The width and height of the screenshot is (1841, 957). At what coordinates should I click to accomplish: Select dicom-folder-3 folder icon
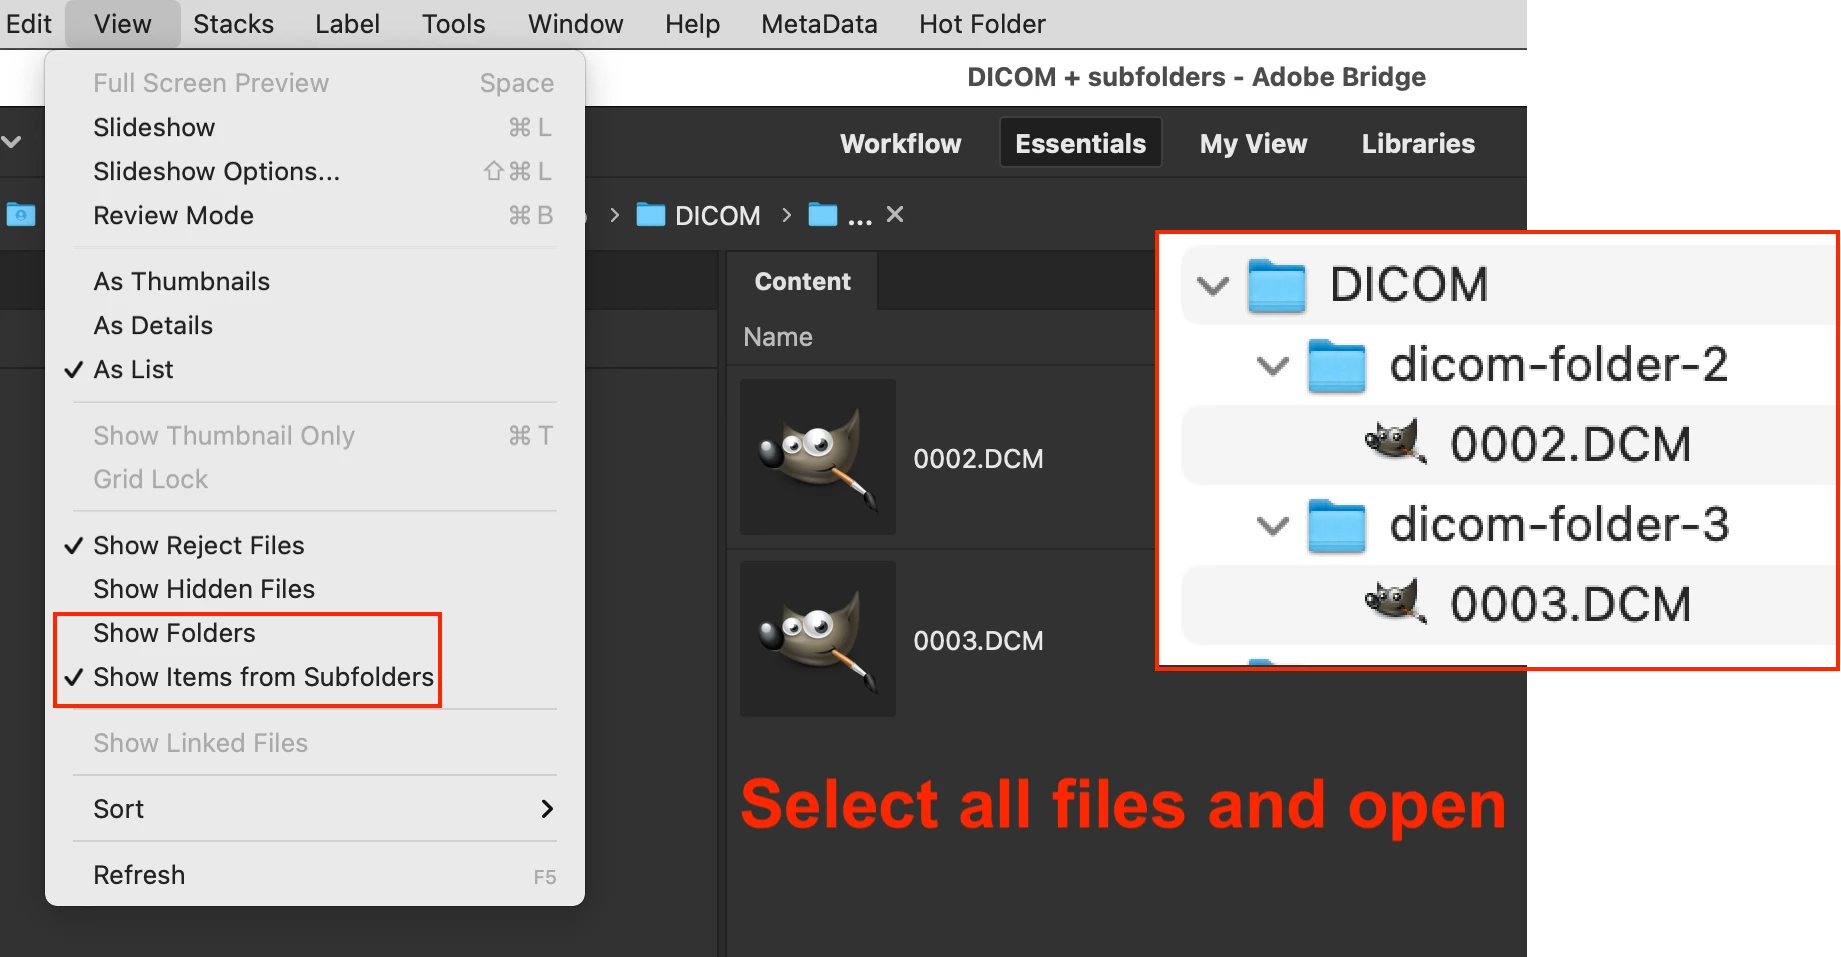(x=1337, y=525)
